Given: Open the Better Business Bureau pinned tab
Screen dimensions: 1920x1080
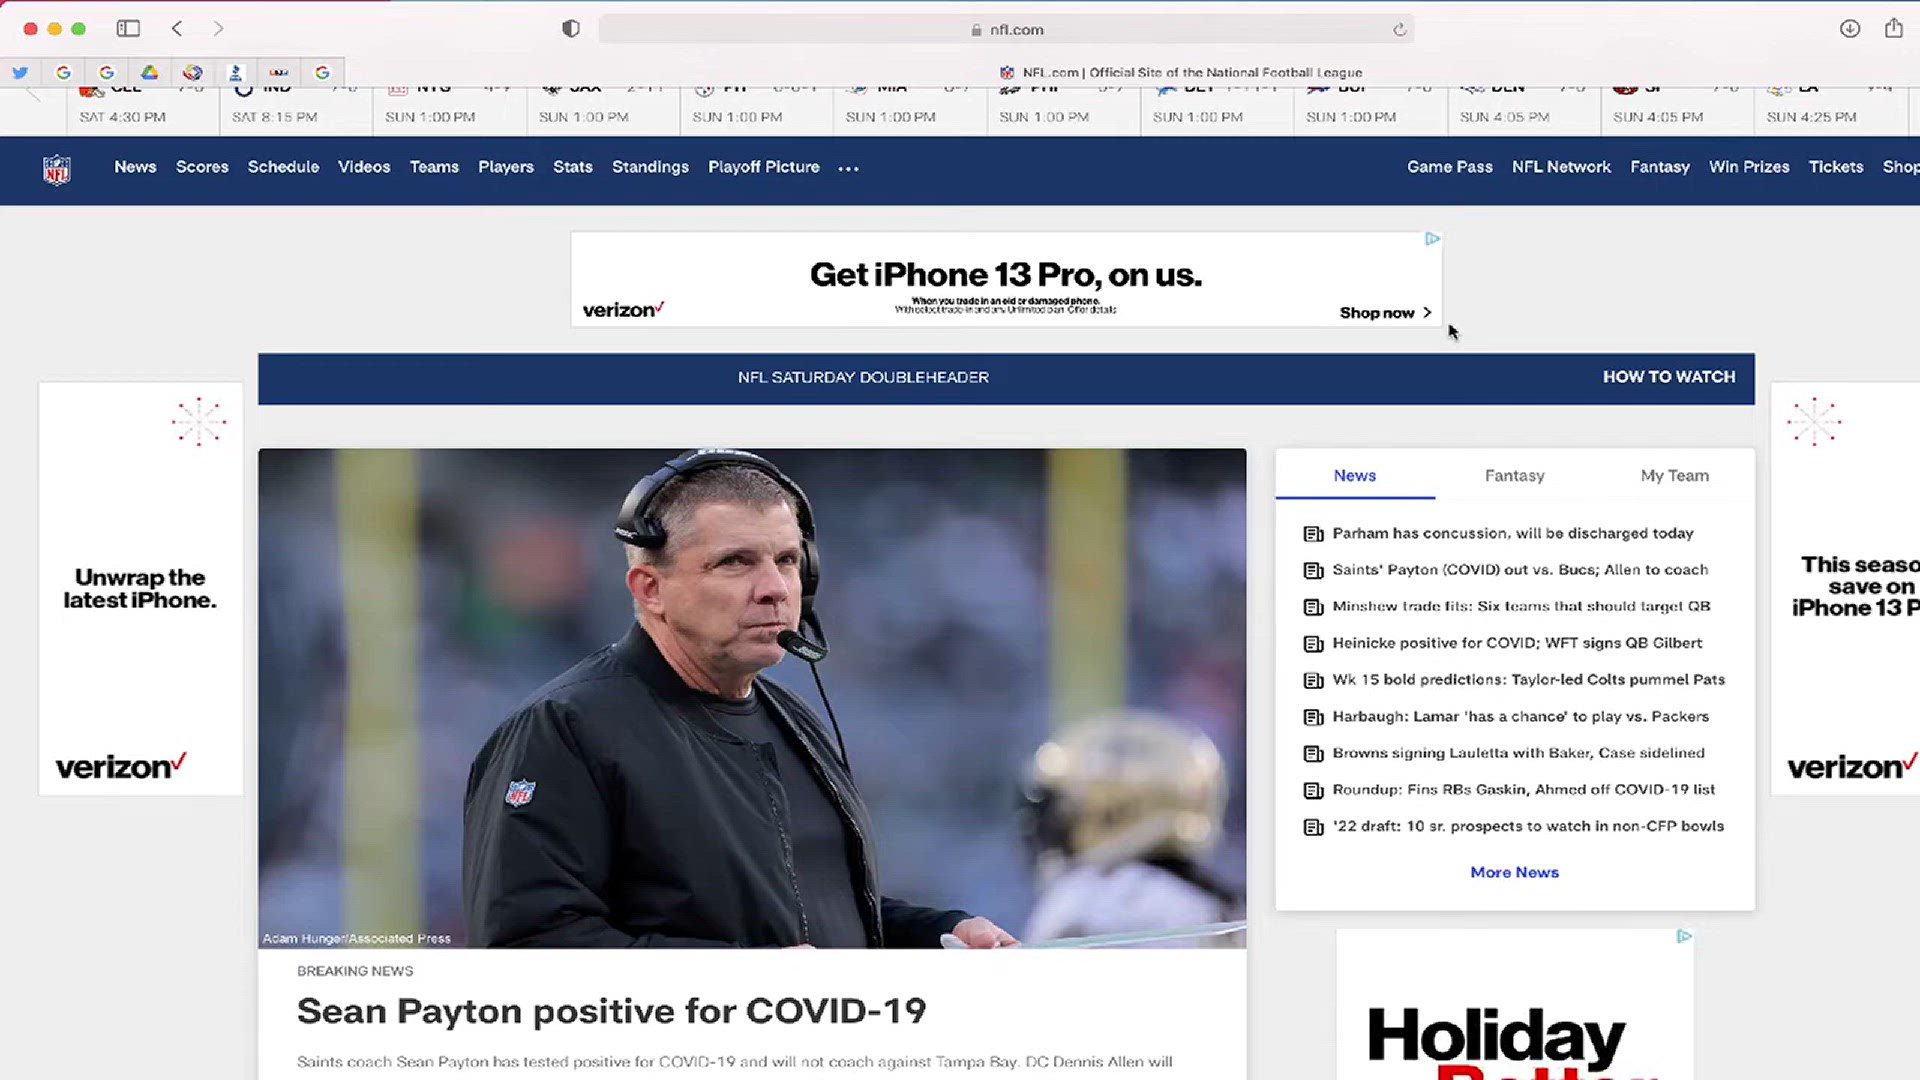Looking at the screenshot, I should [x=235, y=72].
